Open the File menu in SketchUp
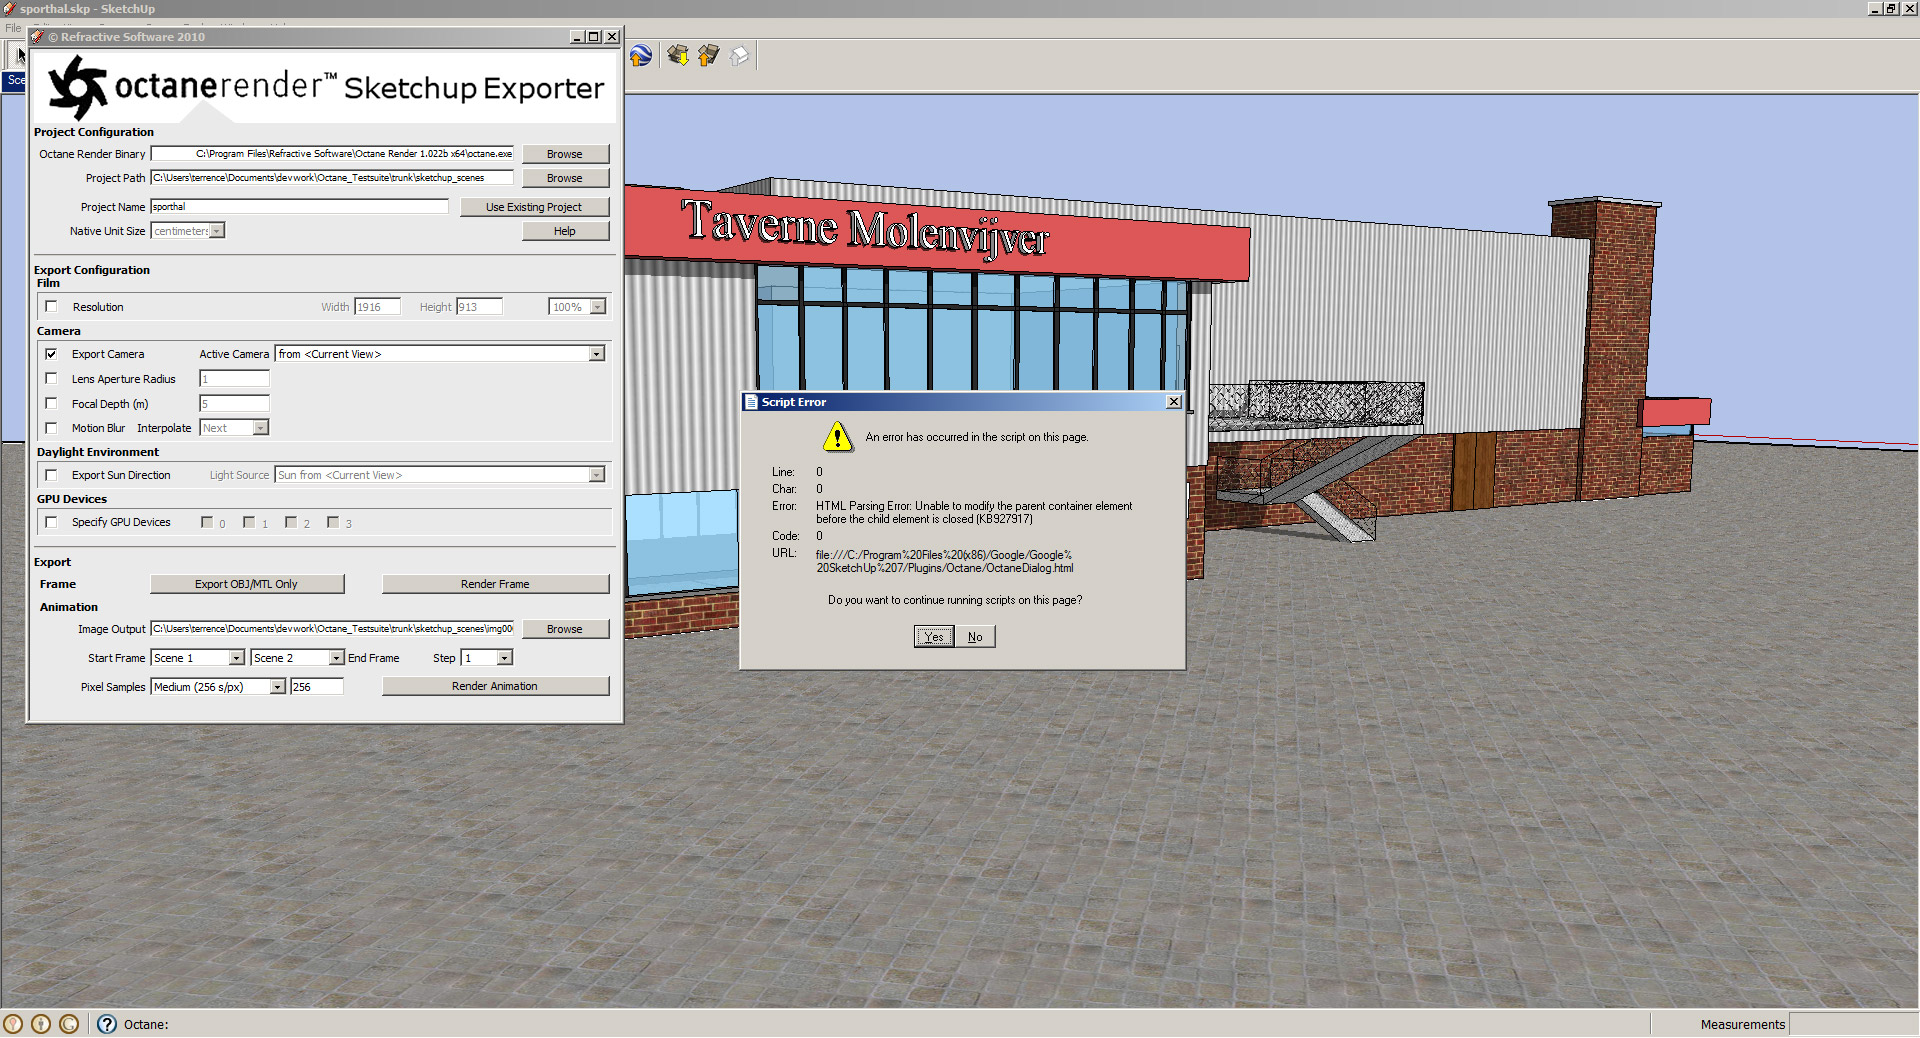 click(13, 28)
